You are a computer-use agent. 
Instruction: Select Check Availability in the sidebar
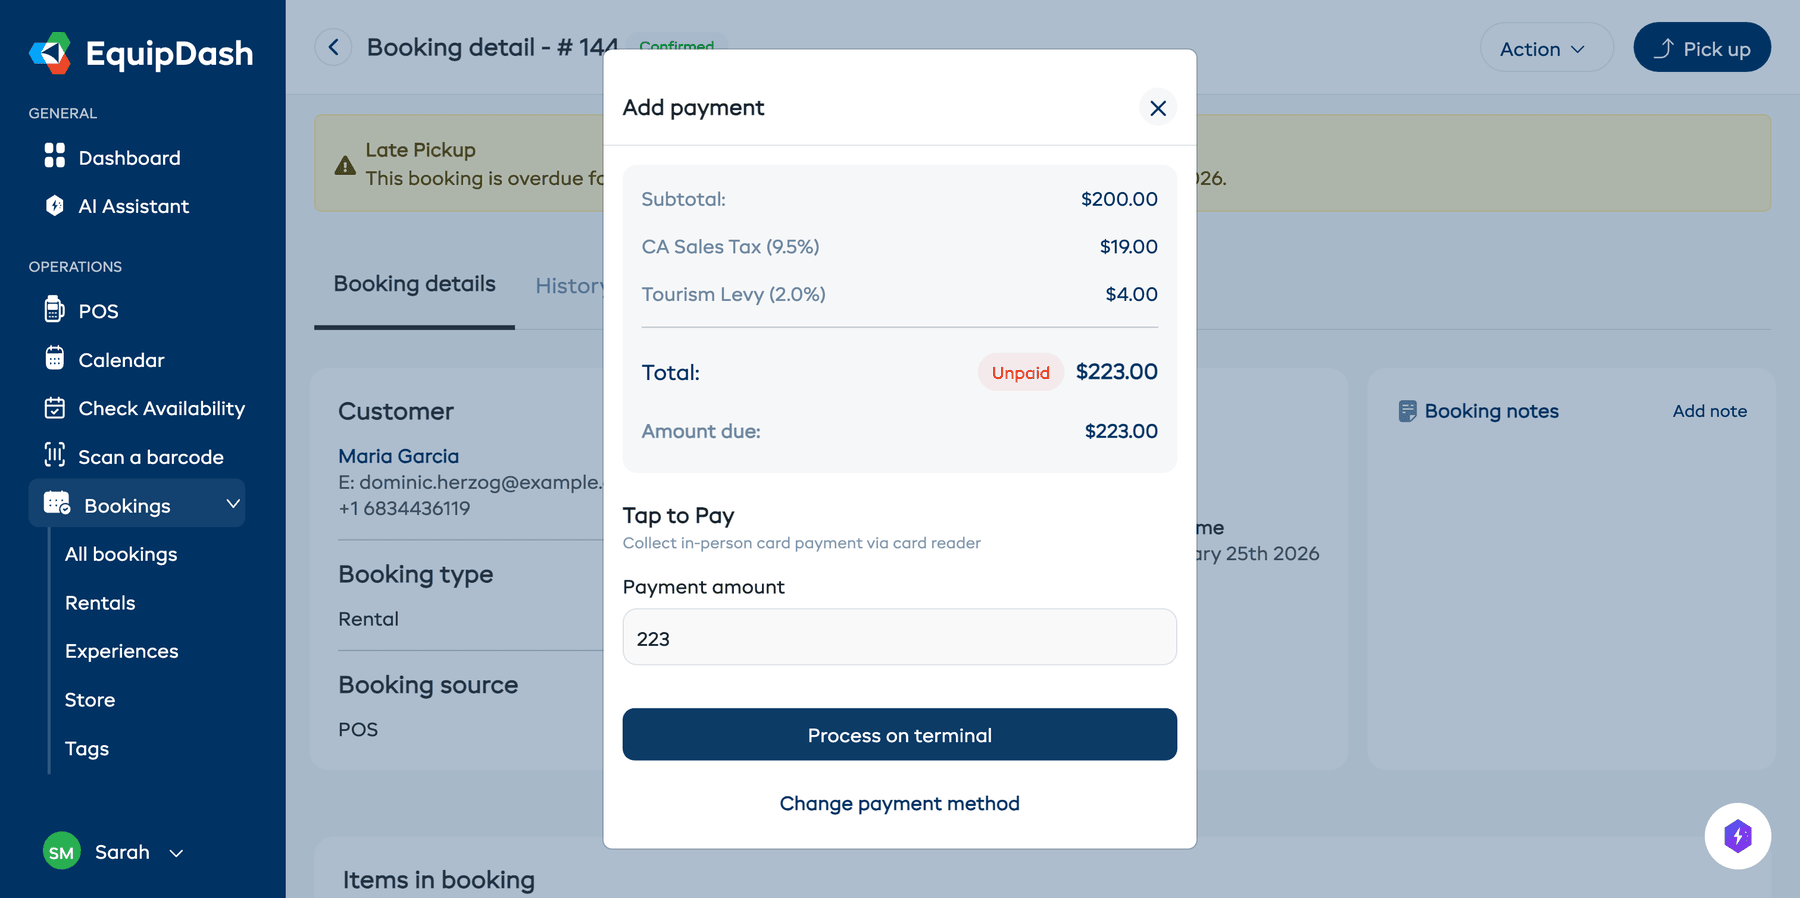pyautogui.click(x=161, y=408)
